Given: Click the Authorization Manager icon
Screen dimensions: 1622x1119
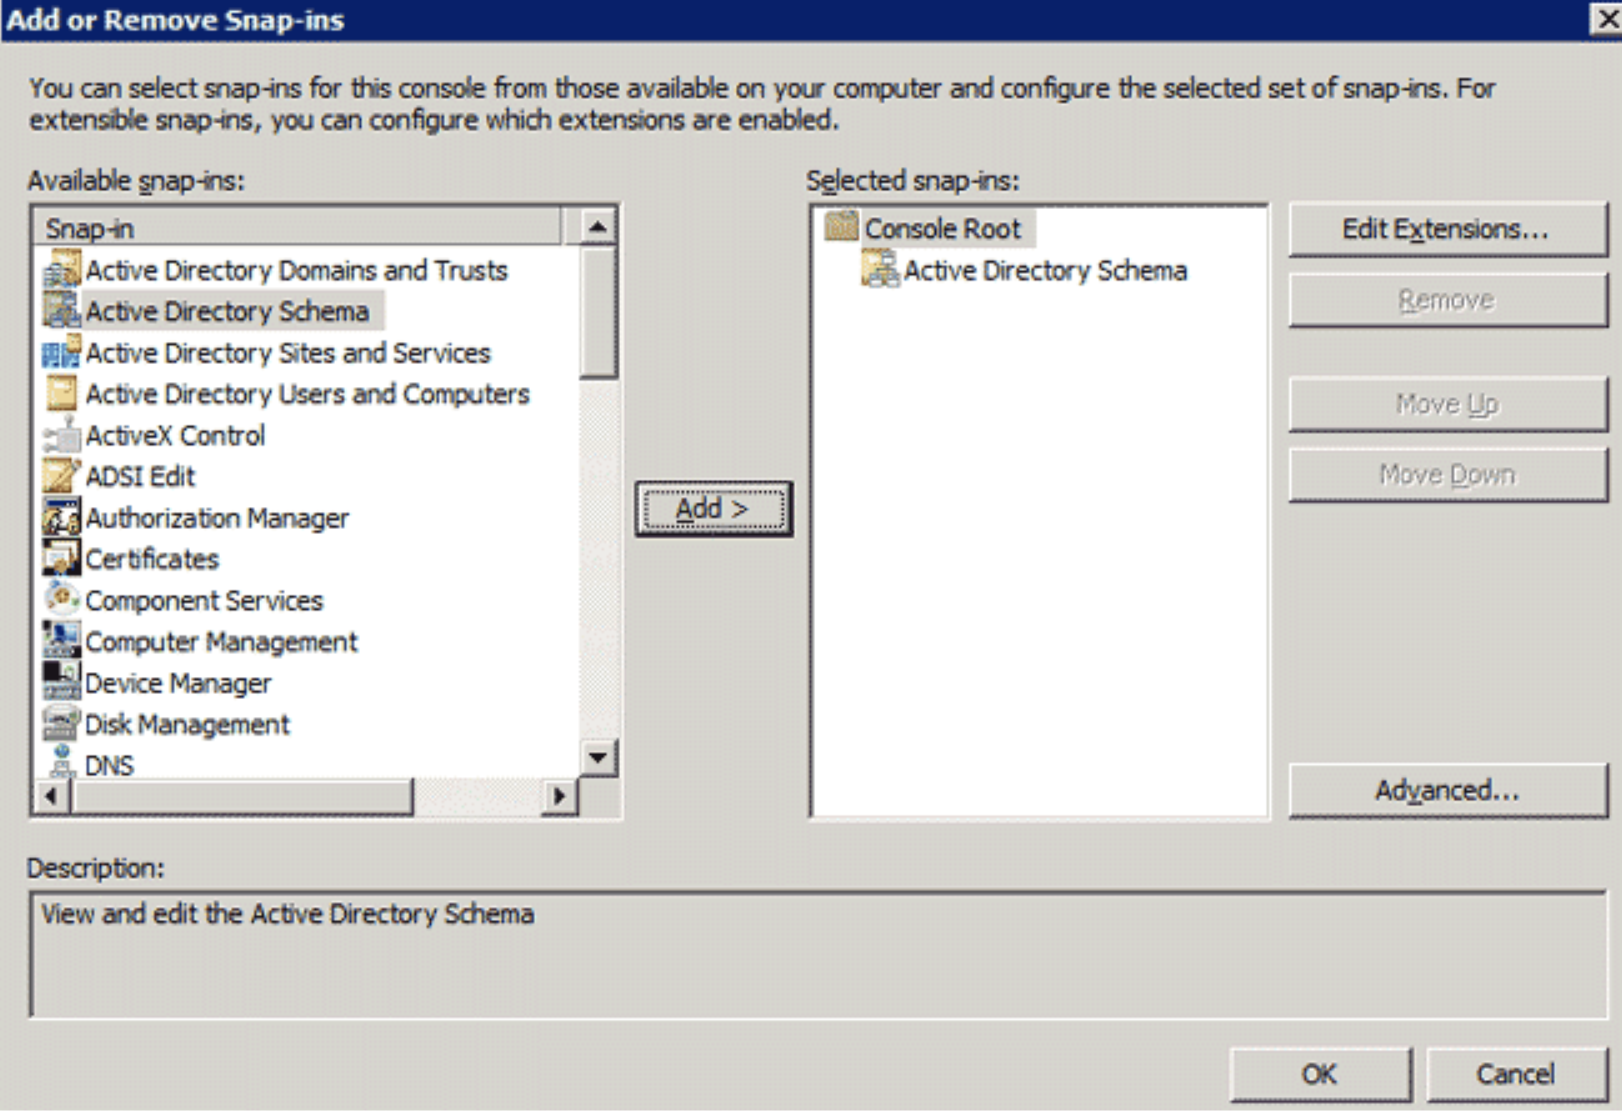Looking at the screenshot, I should tap(62, 518).
